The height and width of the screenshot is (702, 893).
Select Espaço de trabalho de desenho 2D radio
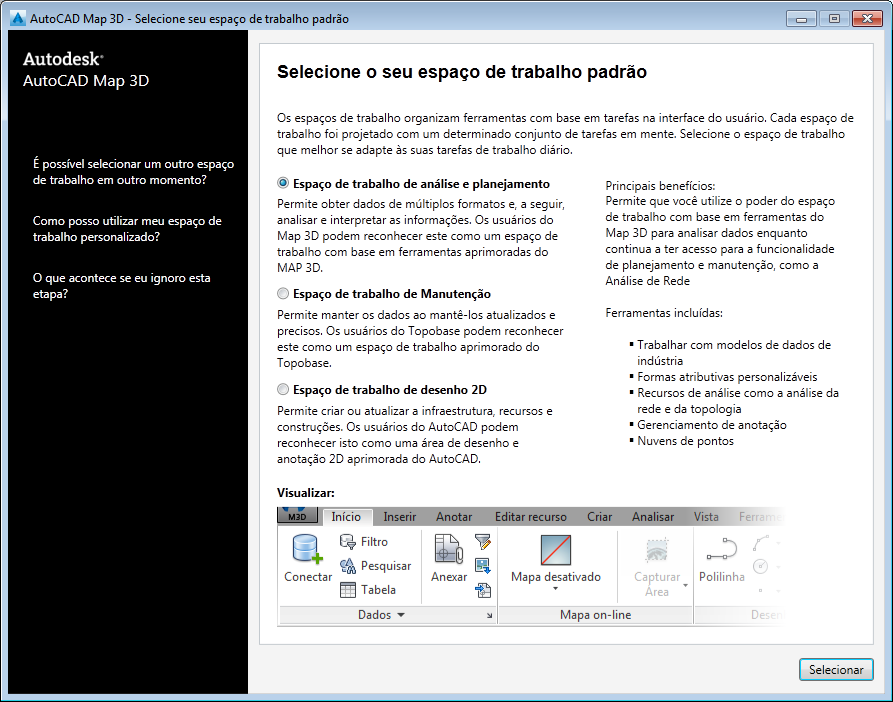click(x=283, y=389)
